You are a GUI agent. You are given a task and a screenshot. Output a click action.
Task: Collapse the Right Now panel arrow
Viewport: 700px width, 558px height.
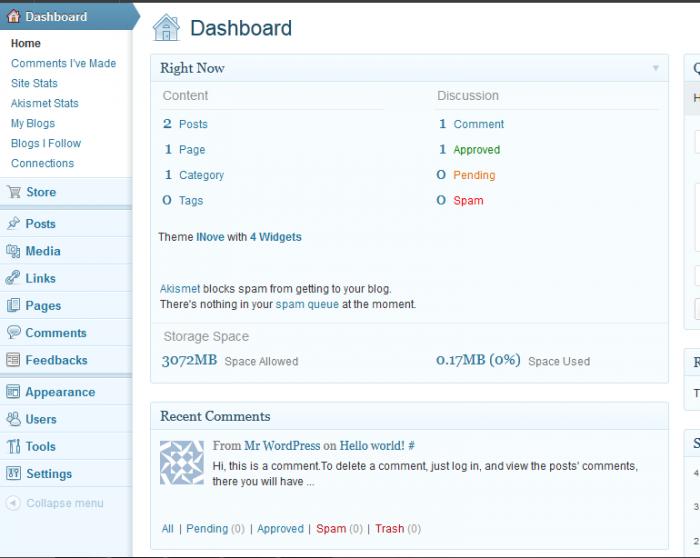click(x=656, y=68)
